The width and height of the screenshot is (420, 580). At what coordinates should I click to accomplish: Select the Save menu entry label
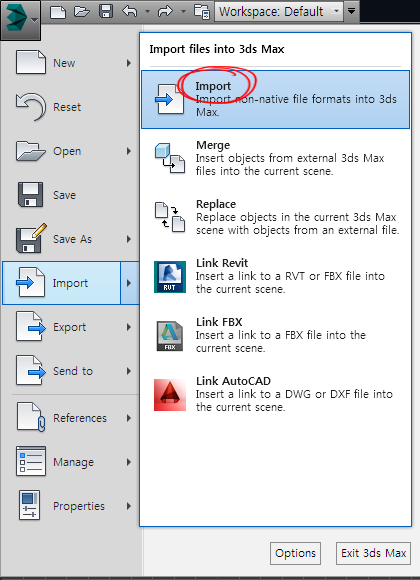point(64,195)
